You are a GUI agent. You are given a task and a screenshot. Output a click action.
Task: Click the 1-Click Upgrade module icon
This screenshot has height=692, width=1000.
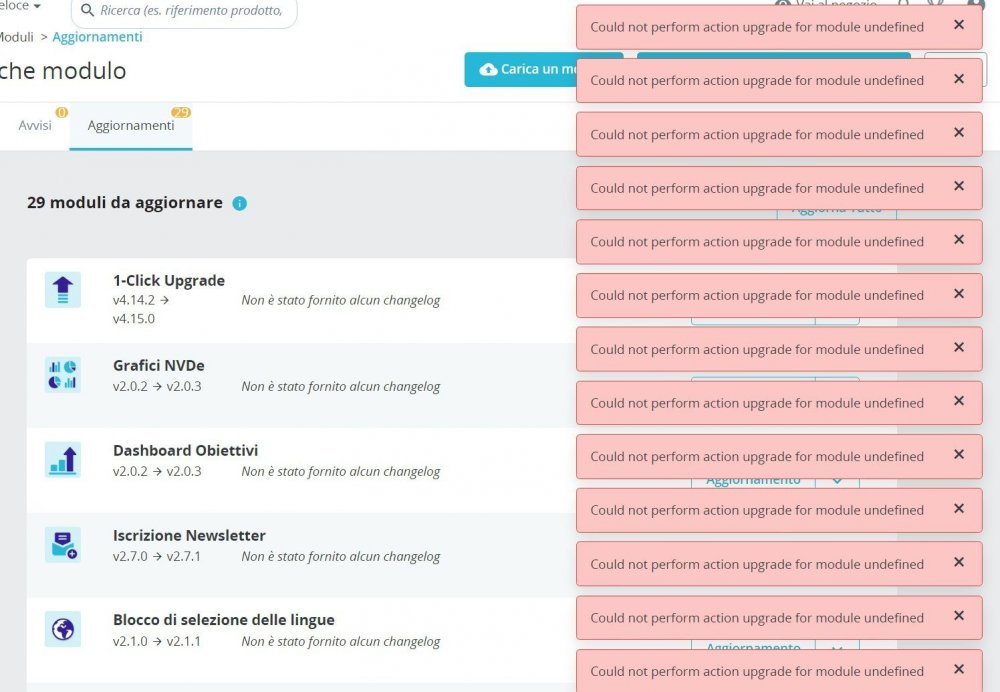pyautogui.click(x=62, y=290)
